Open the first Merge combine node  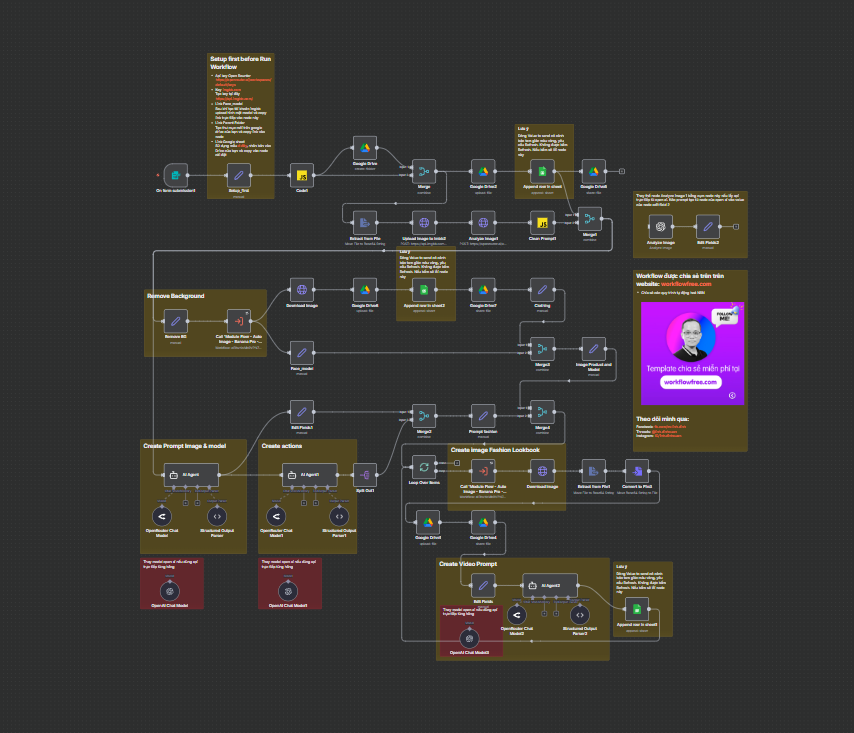click(424, 170)
